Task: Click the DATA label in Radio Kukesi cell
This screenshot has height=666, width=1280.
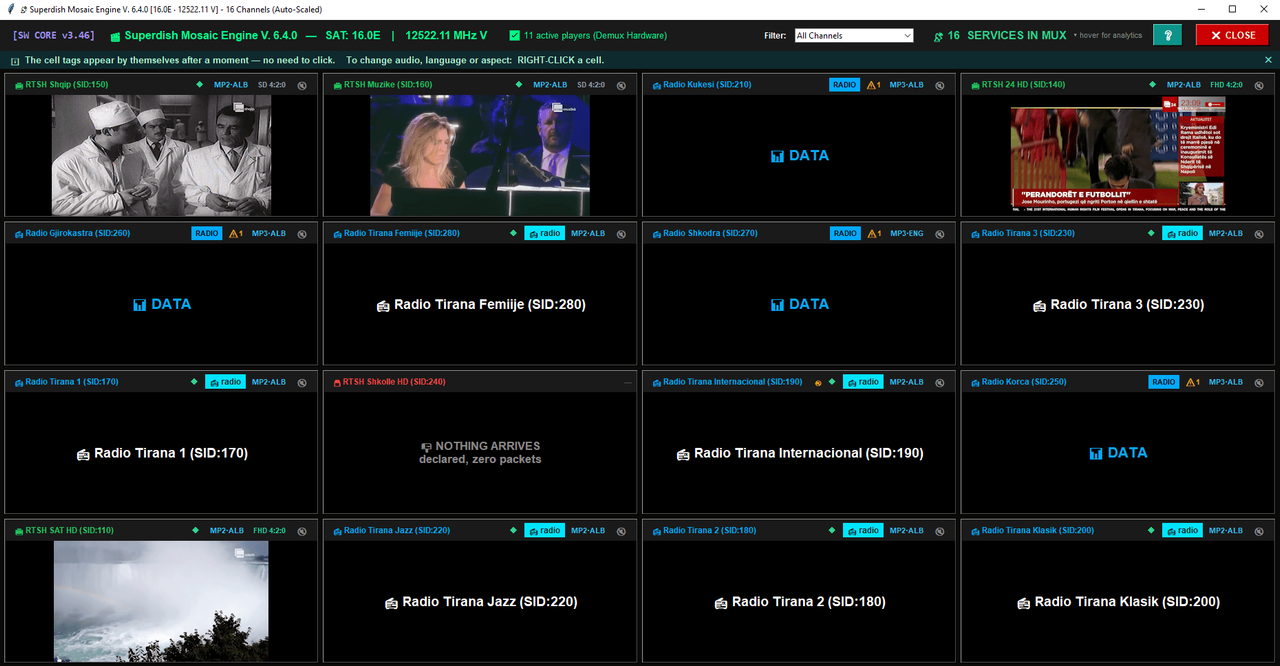Action: [x=800, y=155]
